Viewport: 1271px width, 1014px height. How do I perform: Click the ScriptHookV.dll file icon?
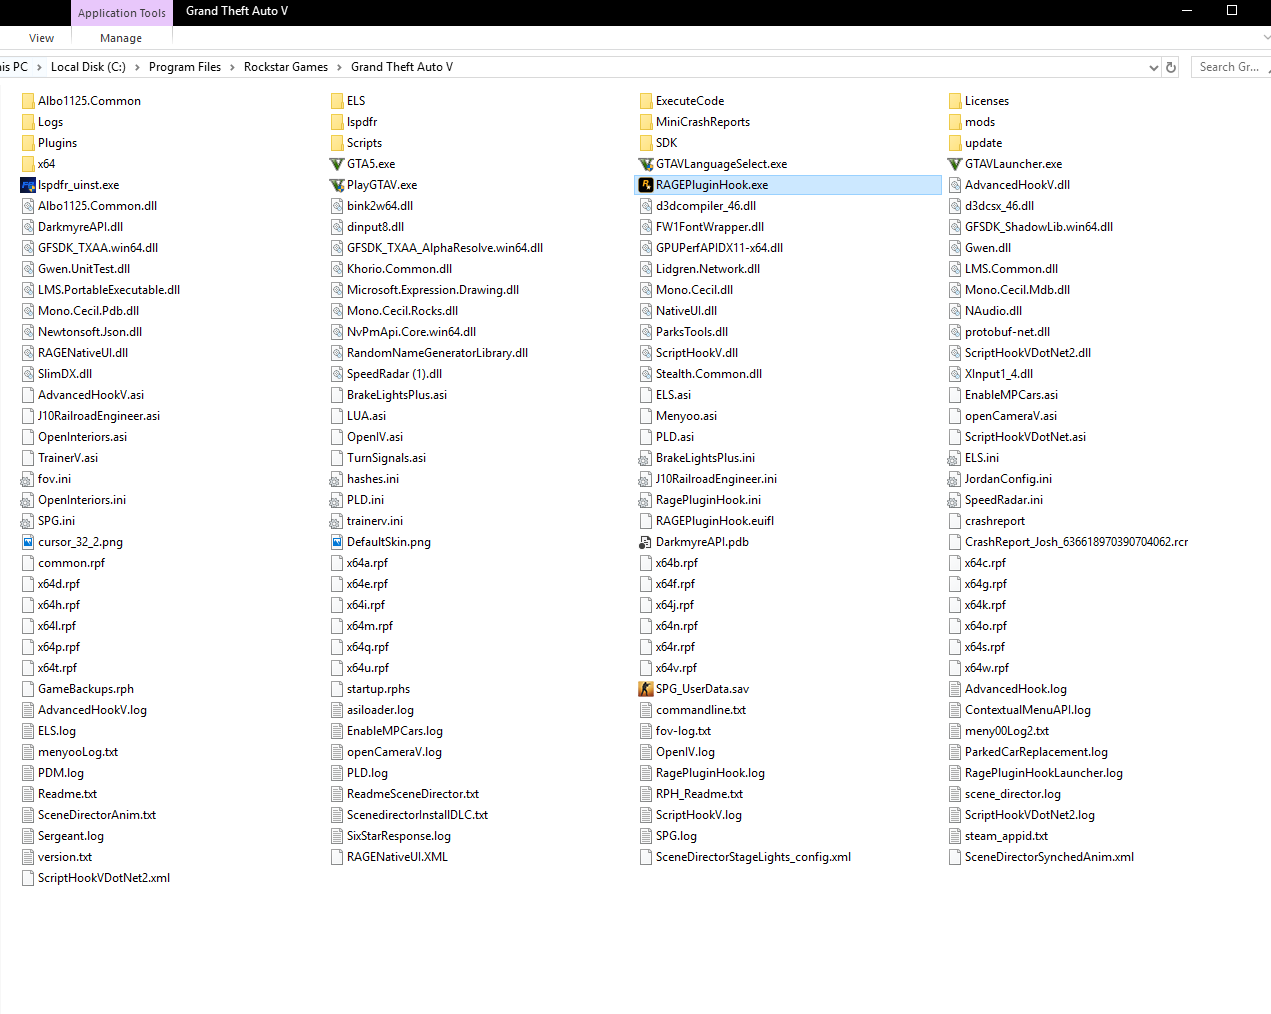646,353
